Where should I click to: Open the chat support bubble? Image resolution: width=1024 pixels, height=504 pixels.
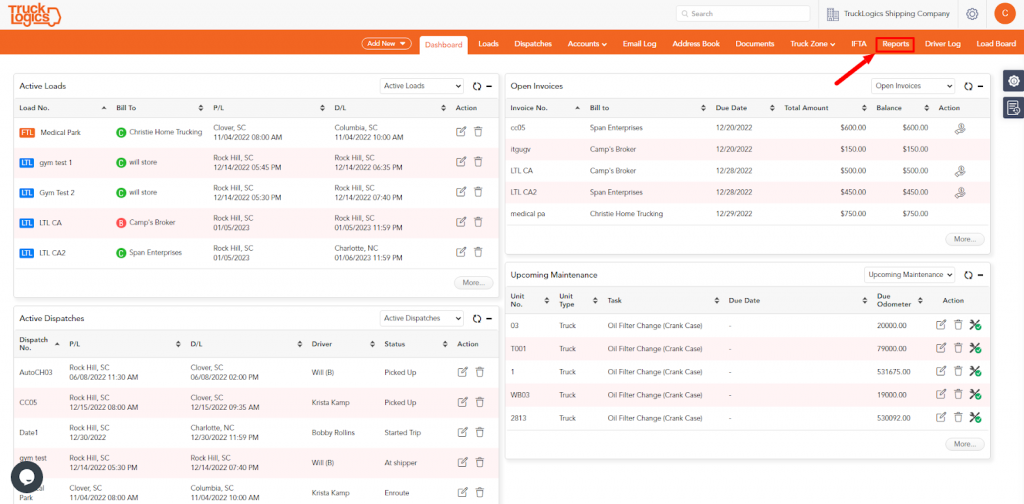[x=27, y=477]
